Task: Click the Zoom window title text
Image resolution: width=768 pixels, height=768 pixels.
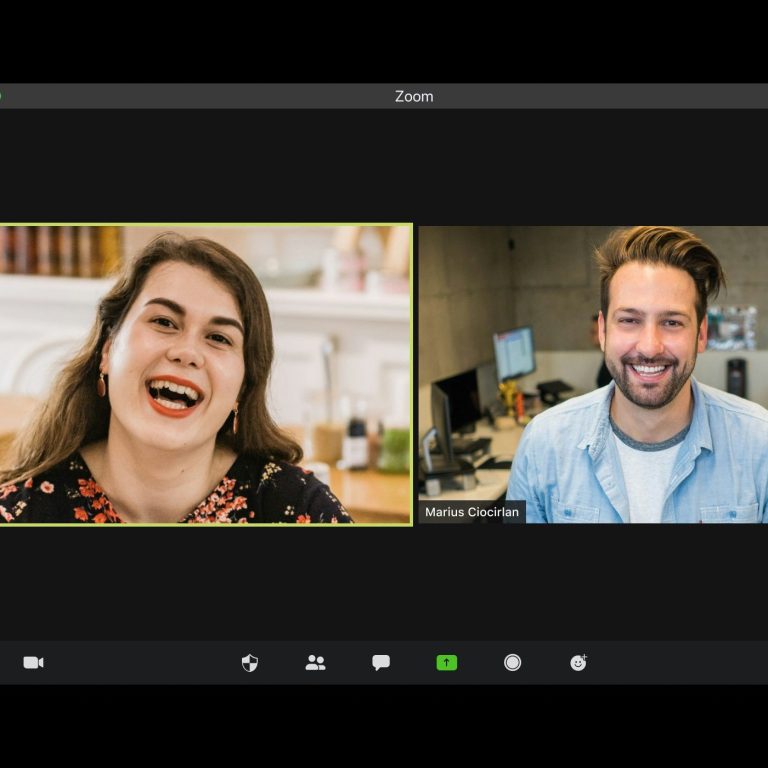Action: click(414, 96)
